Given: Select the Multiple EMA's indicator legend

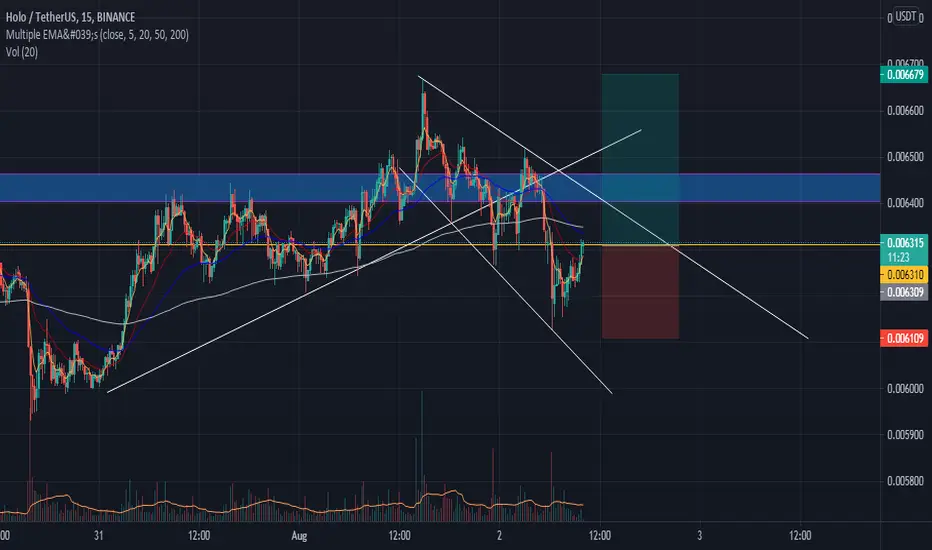Looking at the screenshot, I should [97, 34].
